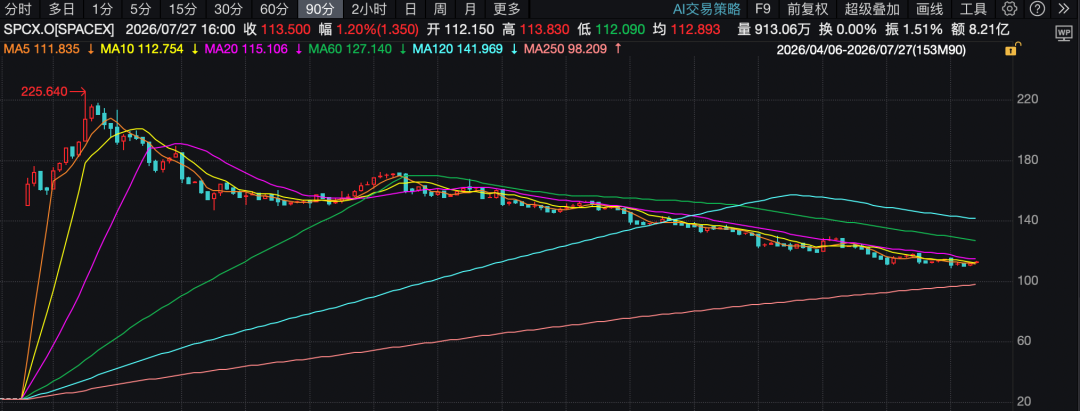Viewport: 1080px width, 411px height.
Task: Select the 60分 period tab
Action: click(x=273, y=9)
